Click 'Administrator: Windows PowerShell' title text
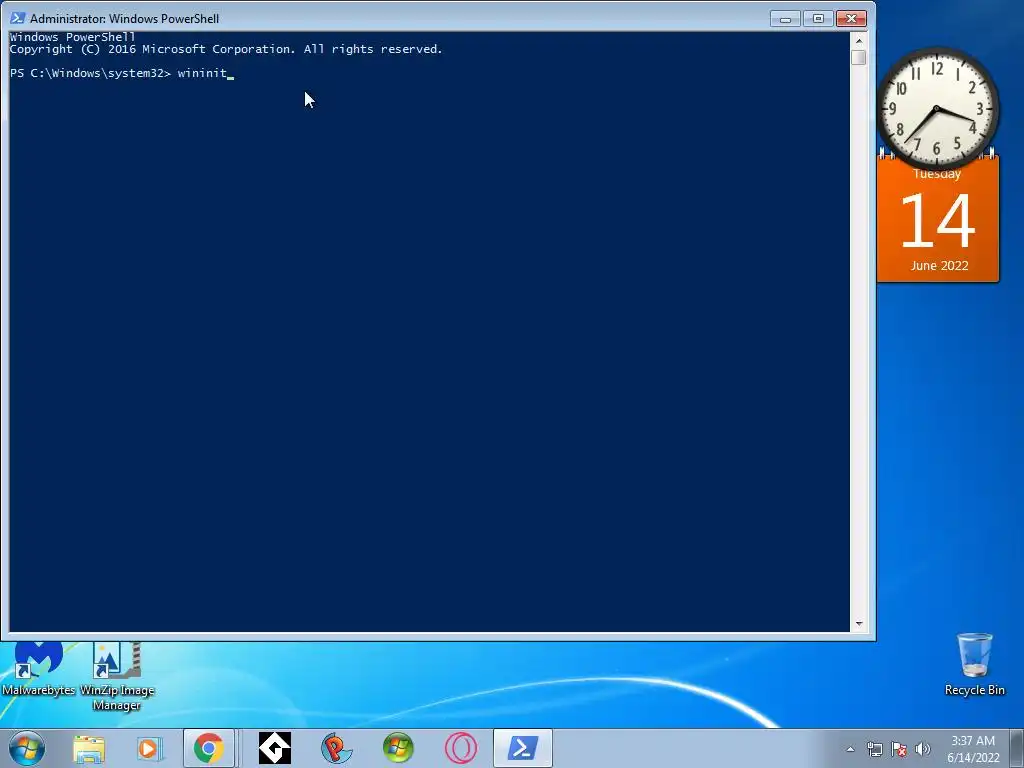The image size is (1024, 768). (124, 19)
